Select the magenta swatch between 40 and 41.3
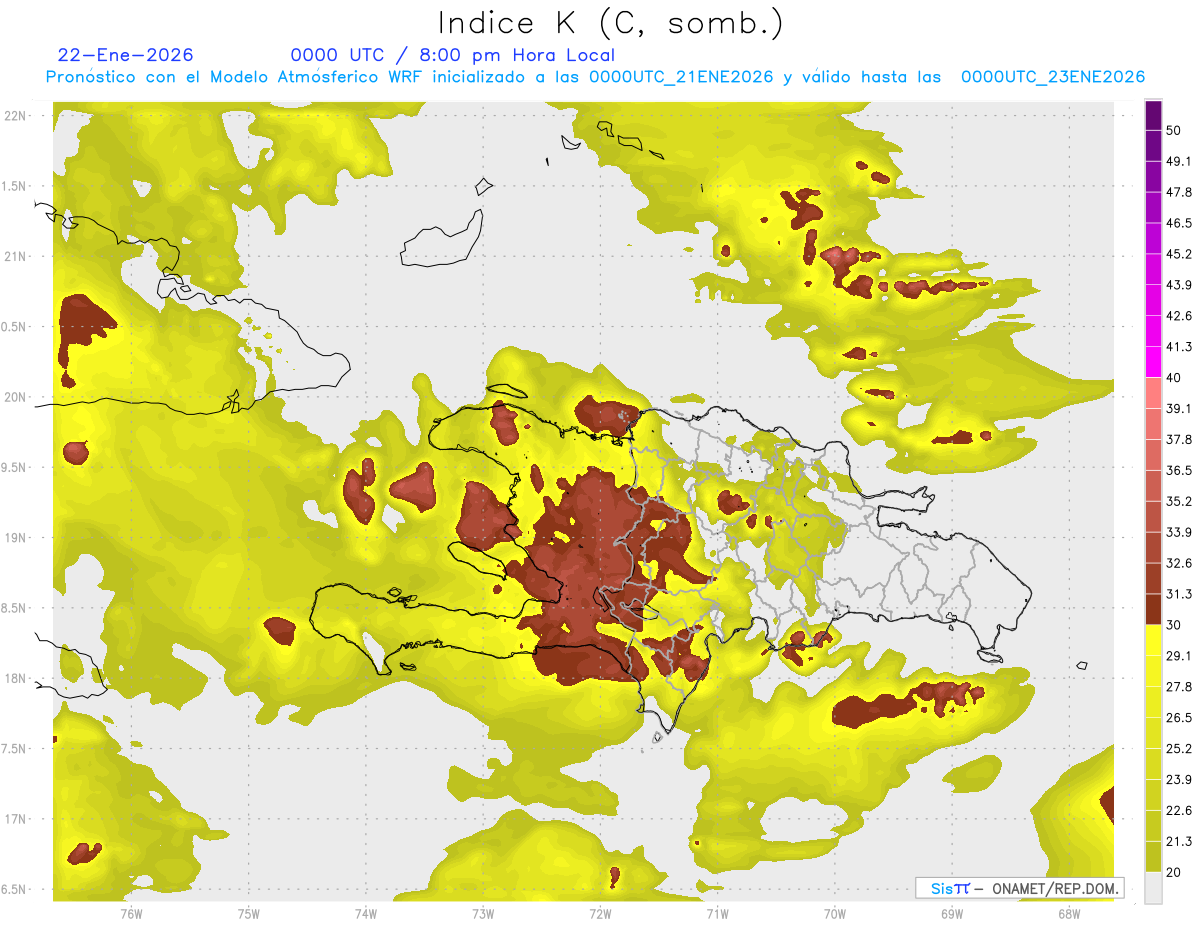This screenshot has width=1200, height=927. 1153,362
